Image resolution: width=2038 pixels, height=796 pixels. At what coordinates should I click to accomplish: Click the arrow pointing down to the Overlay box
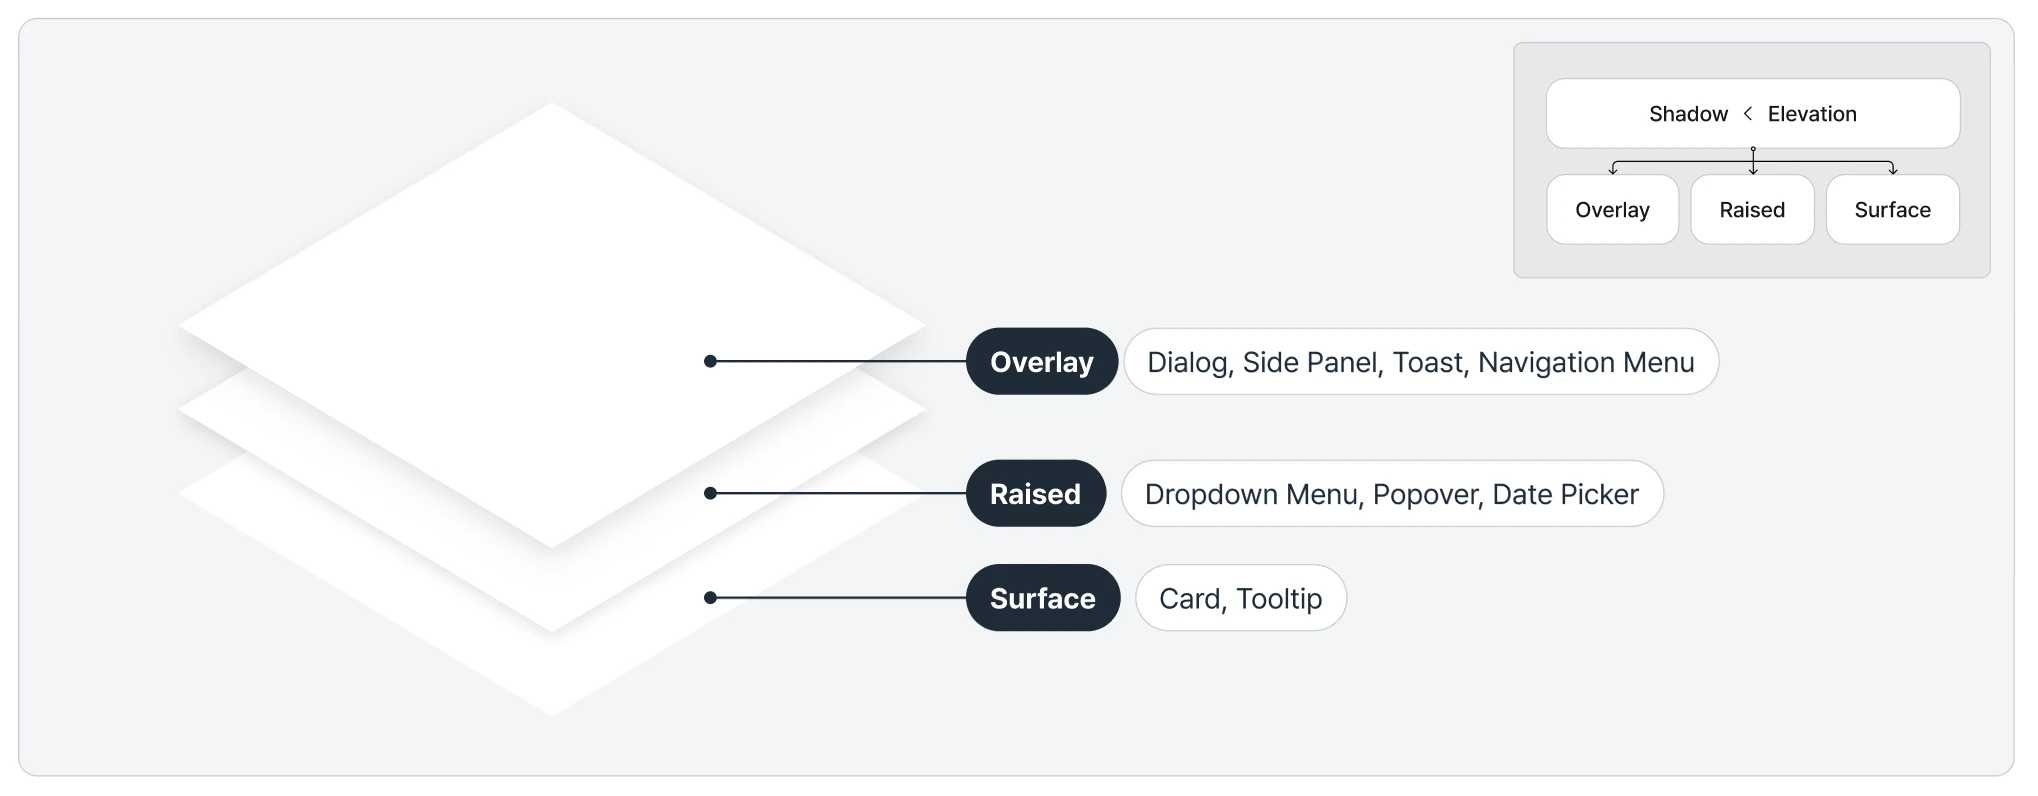click(x=1613, y=169)
